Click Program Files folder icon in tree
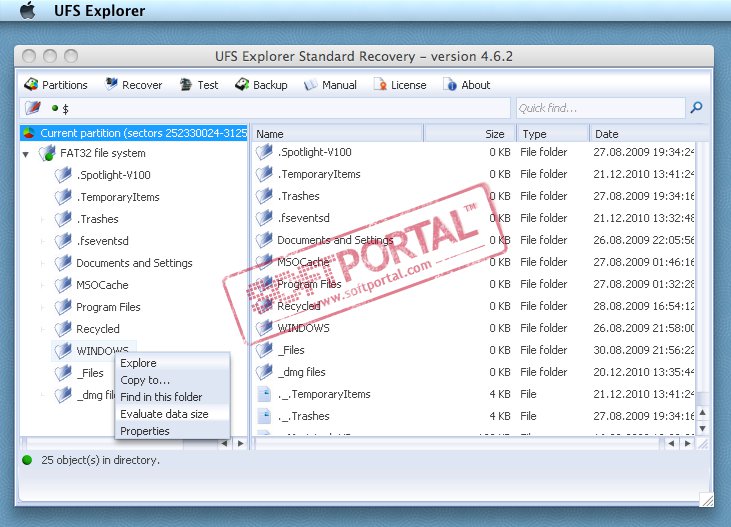Viewport: 731px width, 527px height. tap(63, 306)
